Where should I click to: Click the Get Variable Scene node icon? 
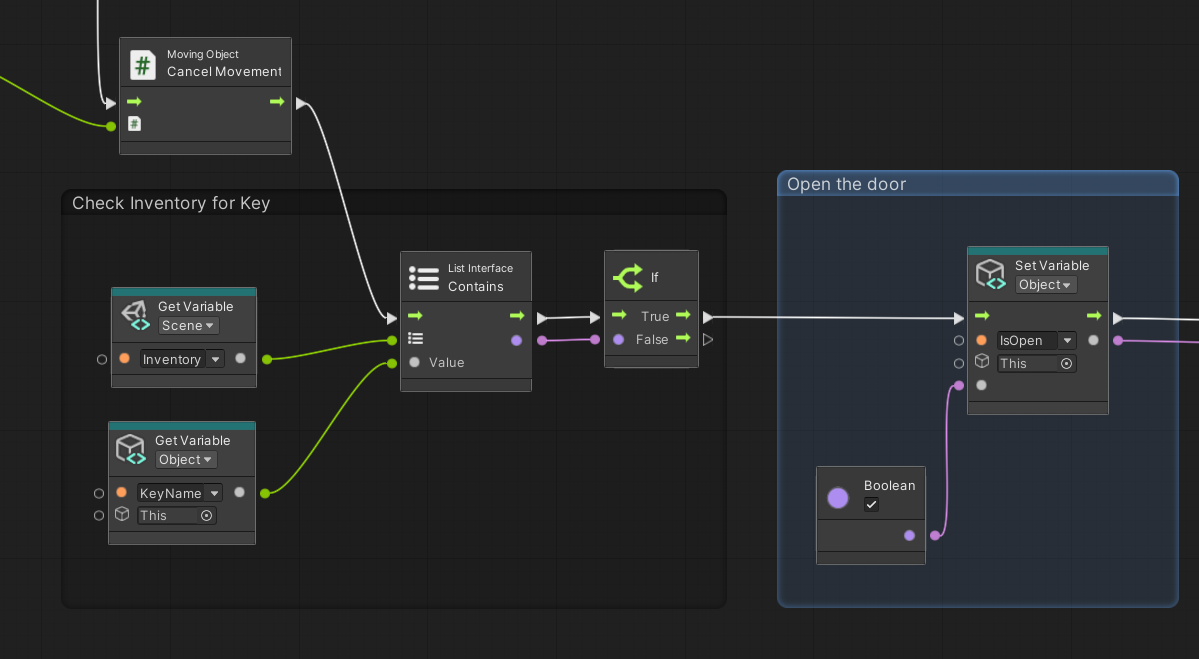pyautogui.click(x=135, y=316)
